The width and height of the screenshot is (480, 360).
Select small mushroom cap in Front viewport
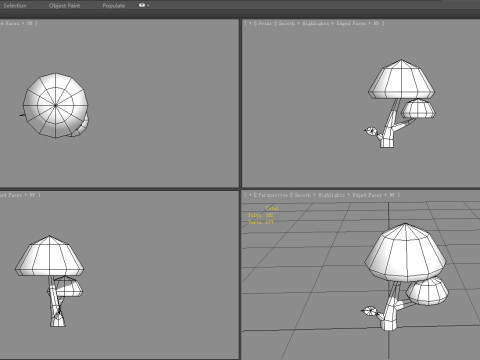point(418,109)
